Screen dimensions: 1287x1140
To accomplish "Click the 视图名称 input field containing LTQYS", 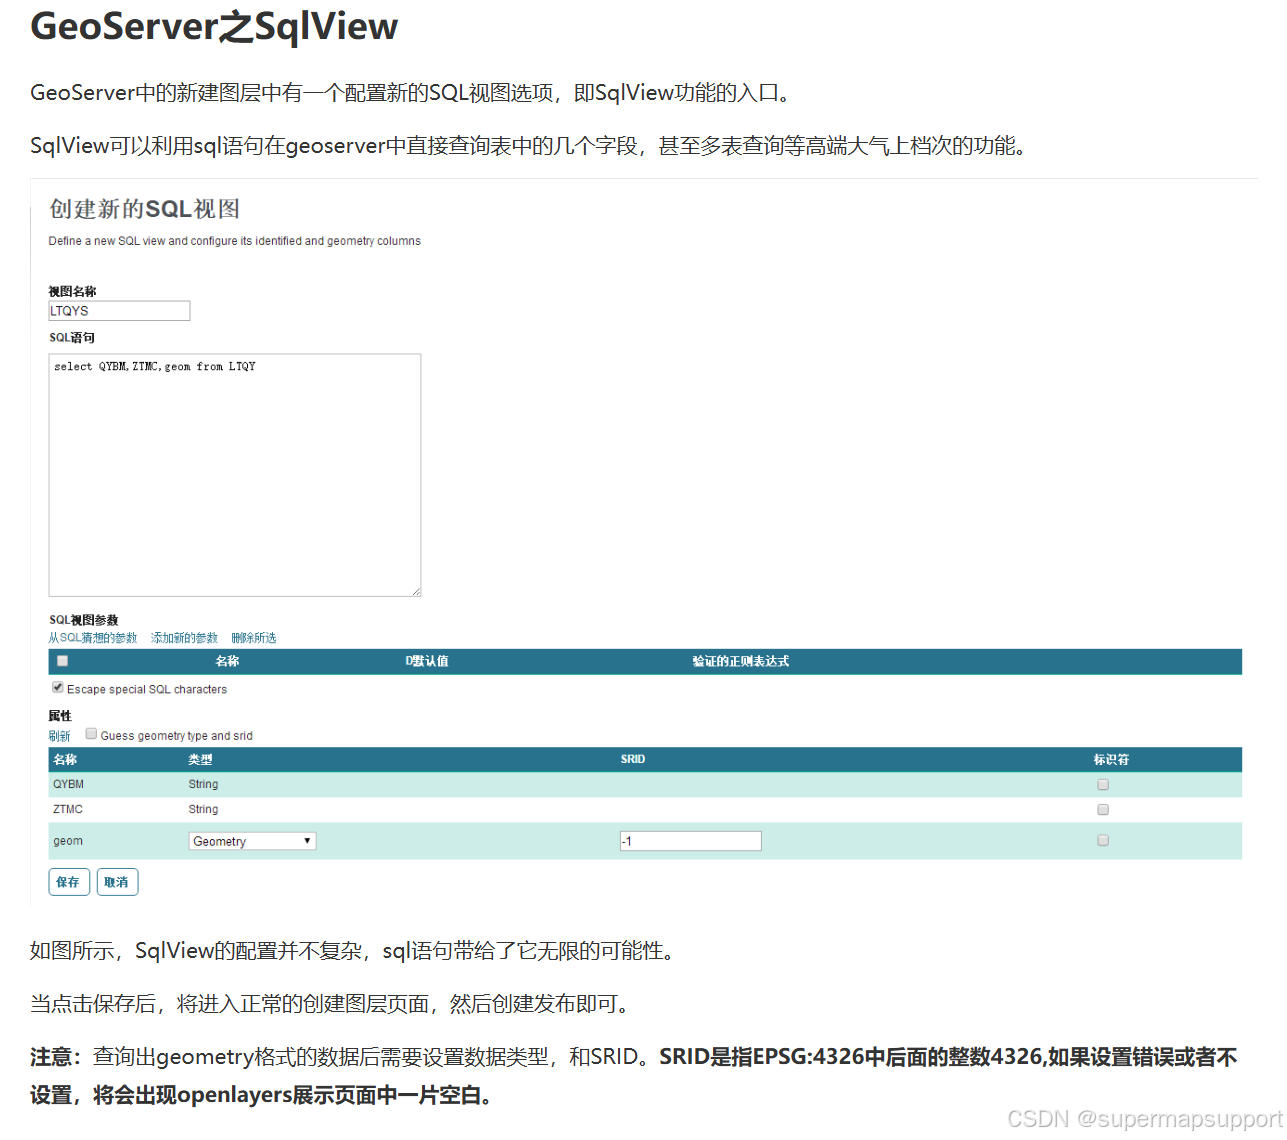I will [x=119, y=311].
